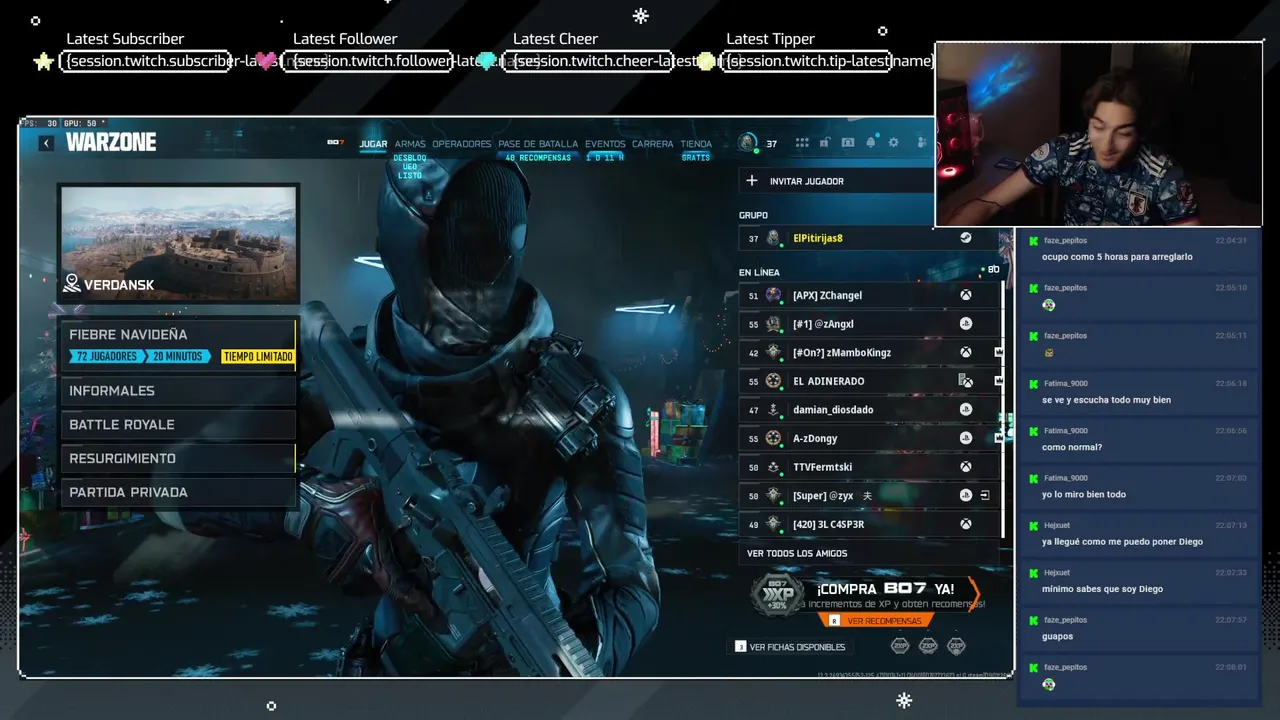The height and width of the screenshot is (720, 1280).
Task: Click the BO7 XP +30% badge
Action: click(777, 596)
